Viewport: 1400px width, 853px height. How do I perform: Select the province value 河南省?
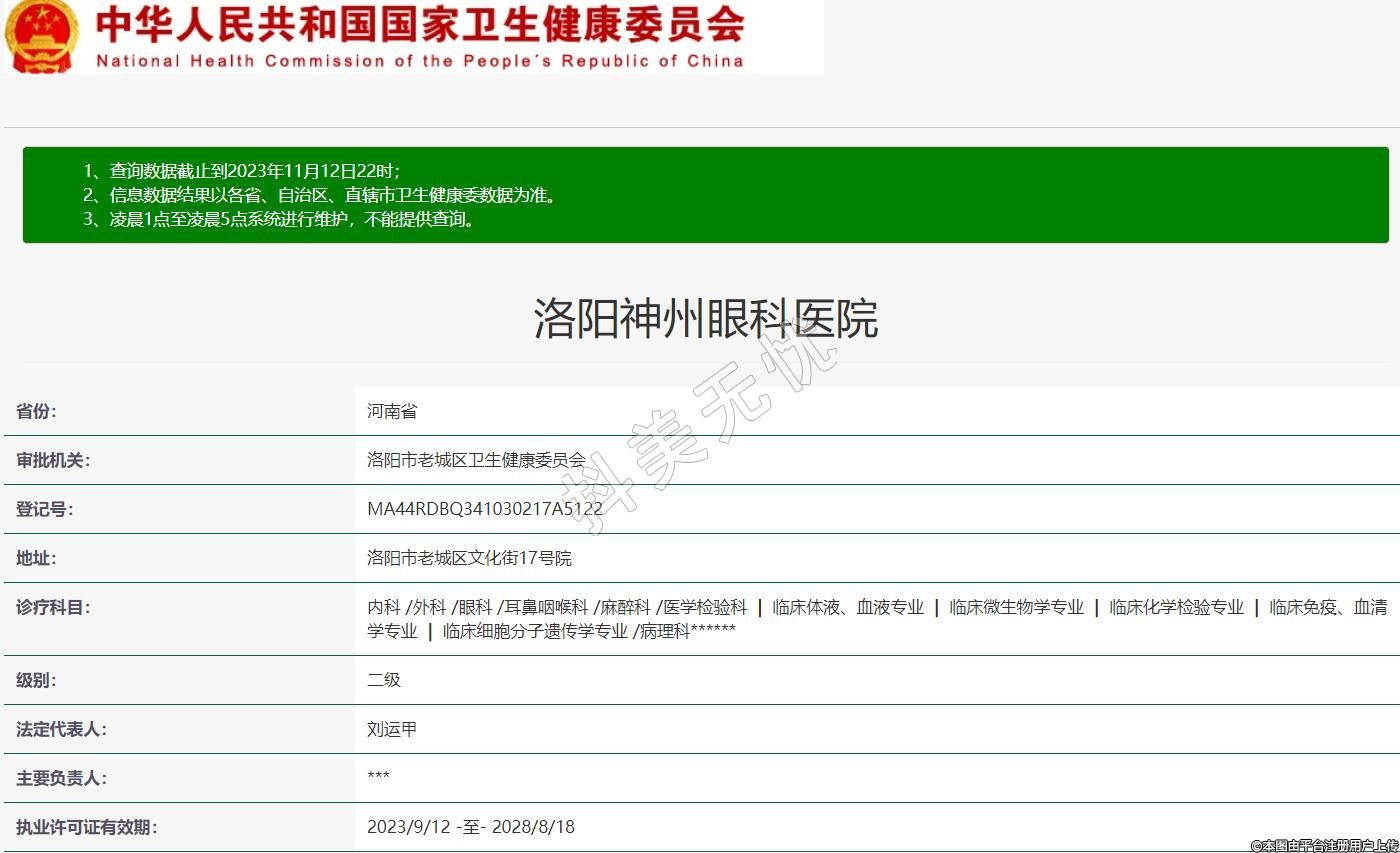(392, 411)
